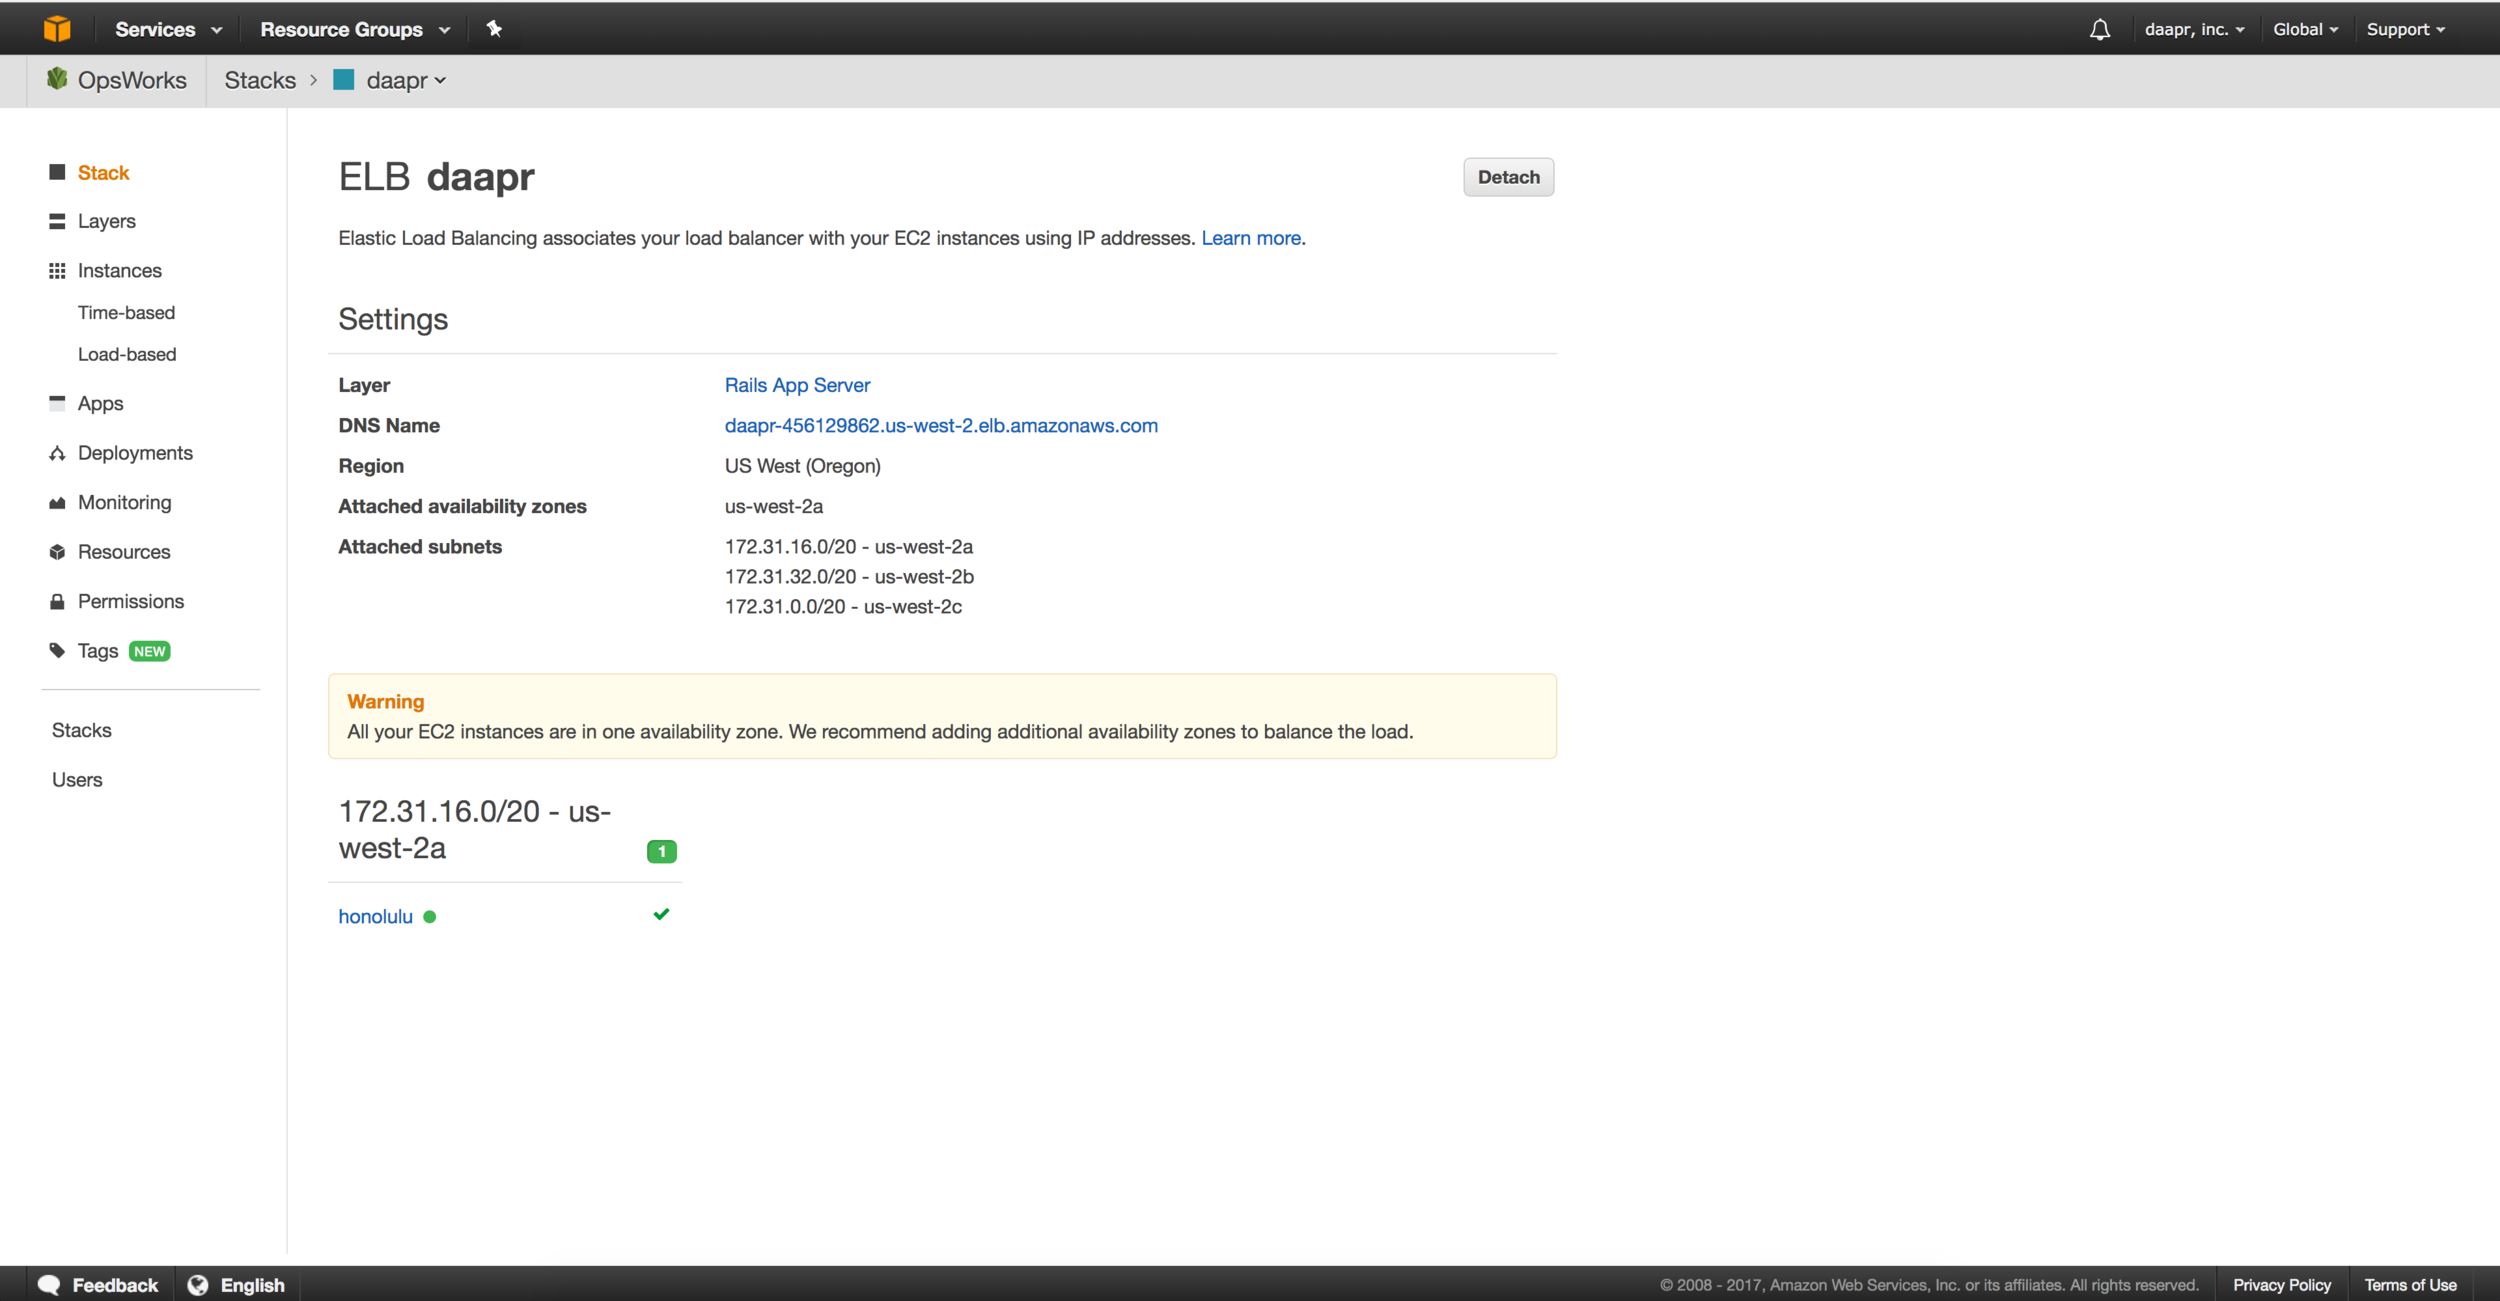Click the Monitoring chart icon
The width and height of the screenshot is (2500, 1301).
(x=57, y=503)
